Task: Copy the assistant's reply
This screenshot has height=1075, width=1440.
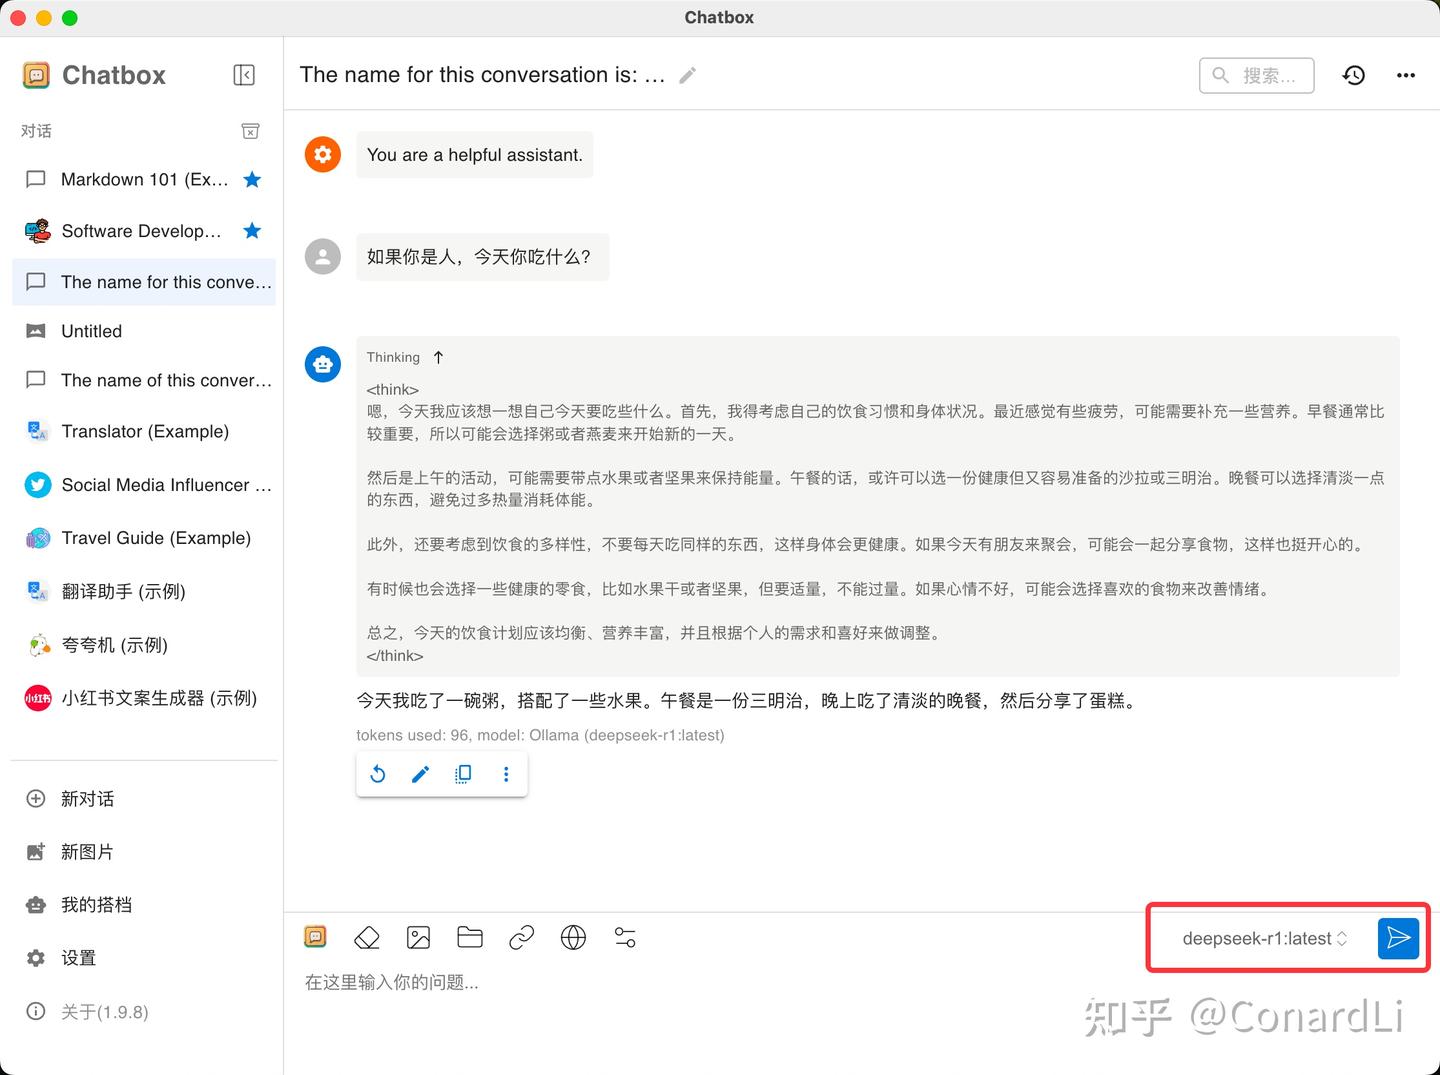Action: tap(462, 773)
